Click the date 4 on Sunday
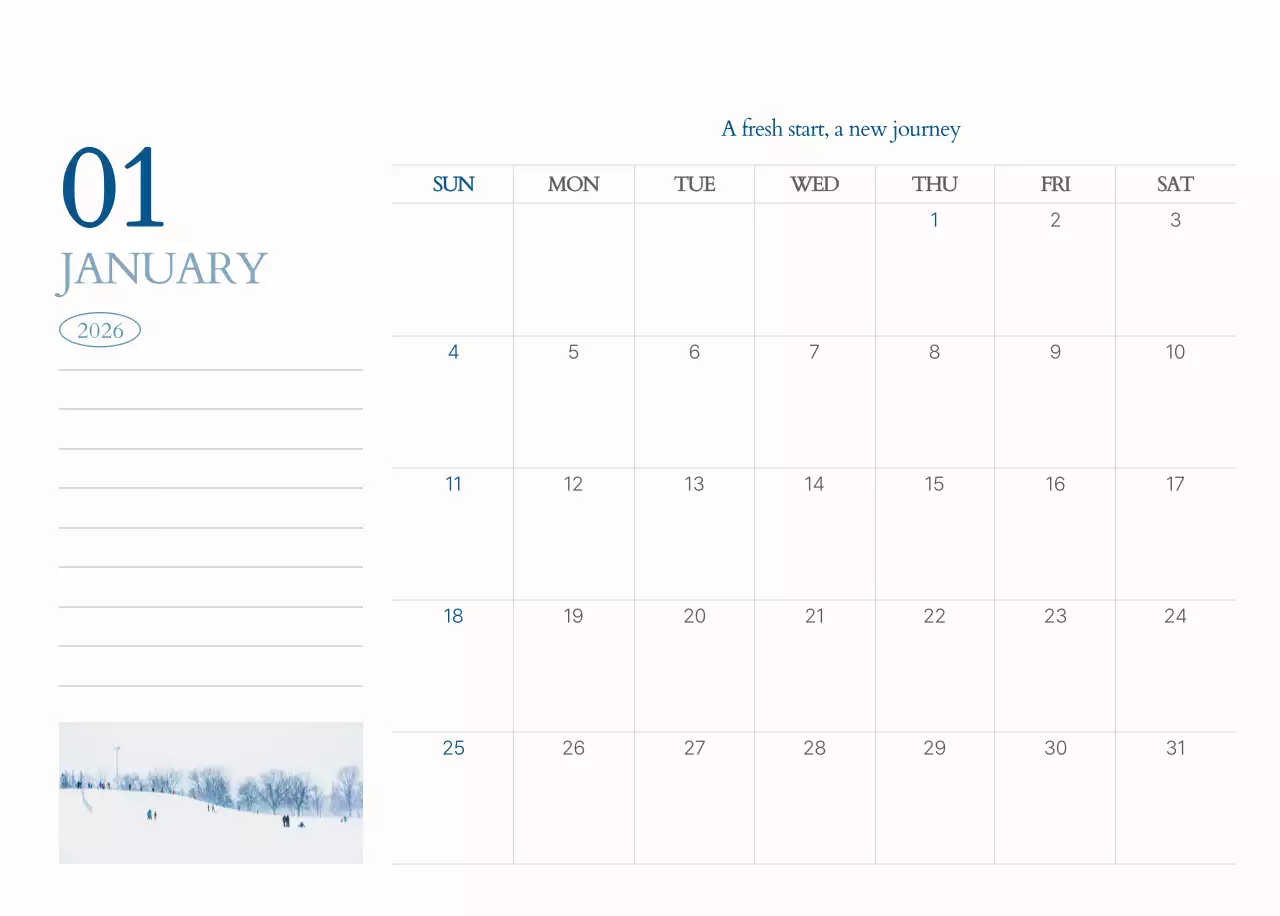 click(x=453, y=352)
